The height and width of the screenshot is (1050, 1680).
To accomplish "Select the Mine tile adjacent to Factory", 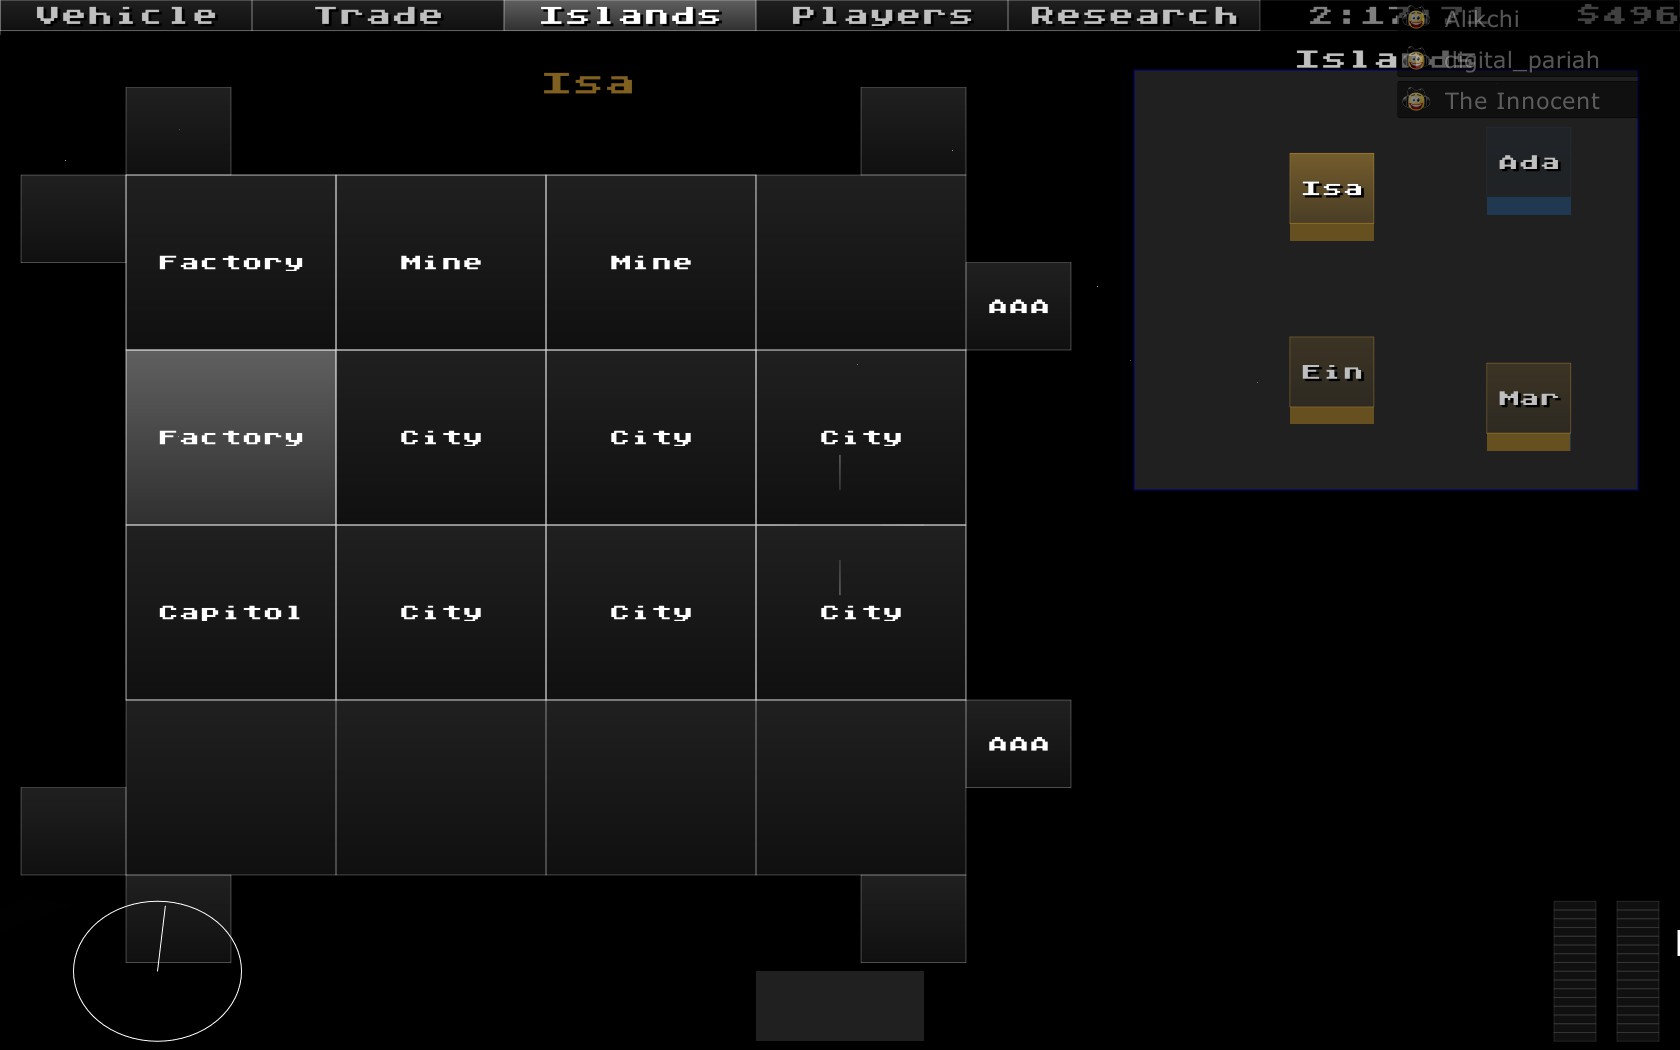I will 440,262.
